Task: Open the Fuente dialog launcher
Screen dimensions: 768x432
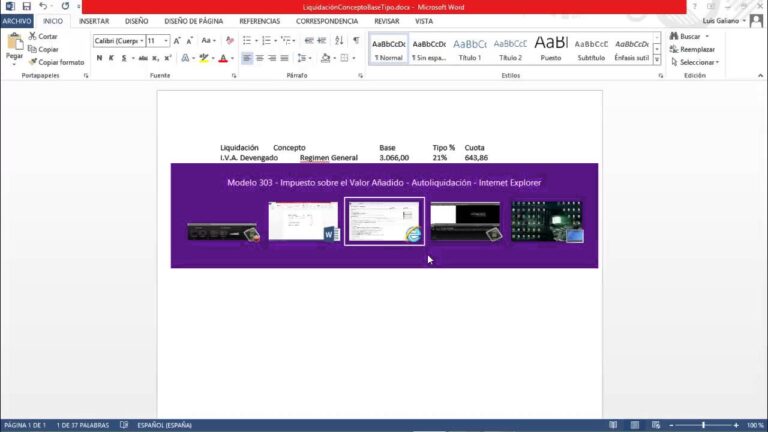Action: [234, 76]
